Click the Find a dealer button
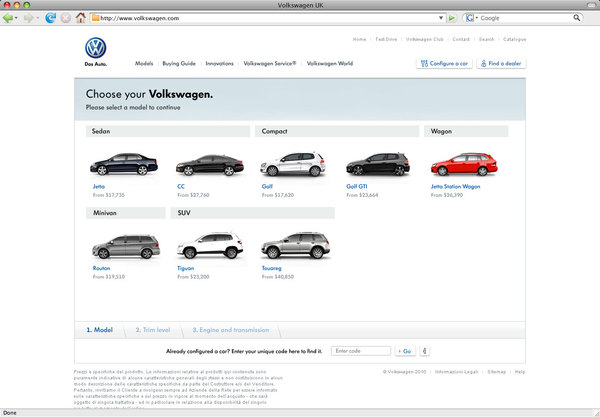Screen dimensions: 600x417 point(501,63)
